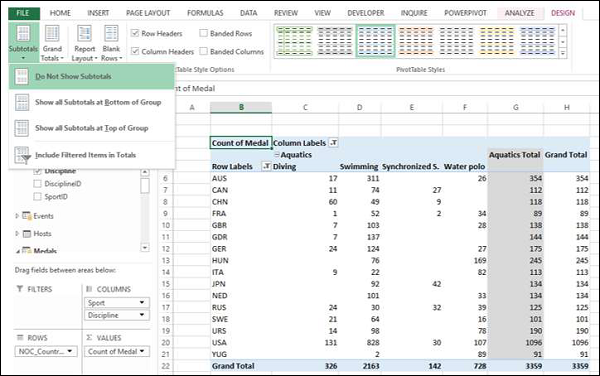Collapse the Aquatics group
The width and height of the screenshot is (600, 376).
tap(277, 155)
